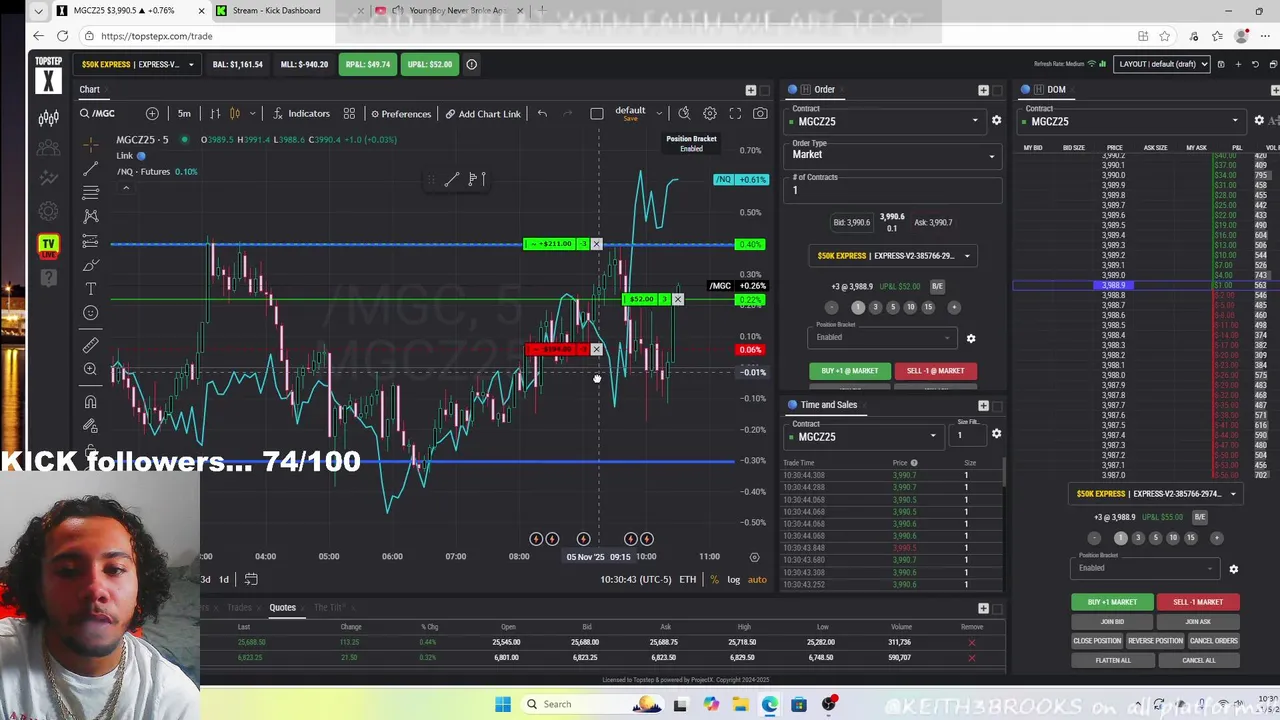Select the zoom-in magnifier tool
1280x720 pixels.
click(90, 370)
